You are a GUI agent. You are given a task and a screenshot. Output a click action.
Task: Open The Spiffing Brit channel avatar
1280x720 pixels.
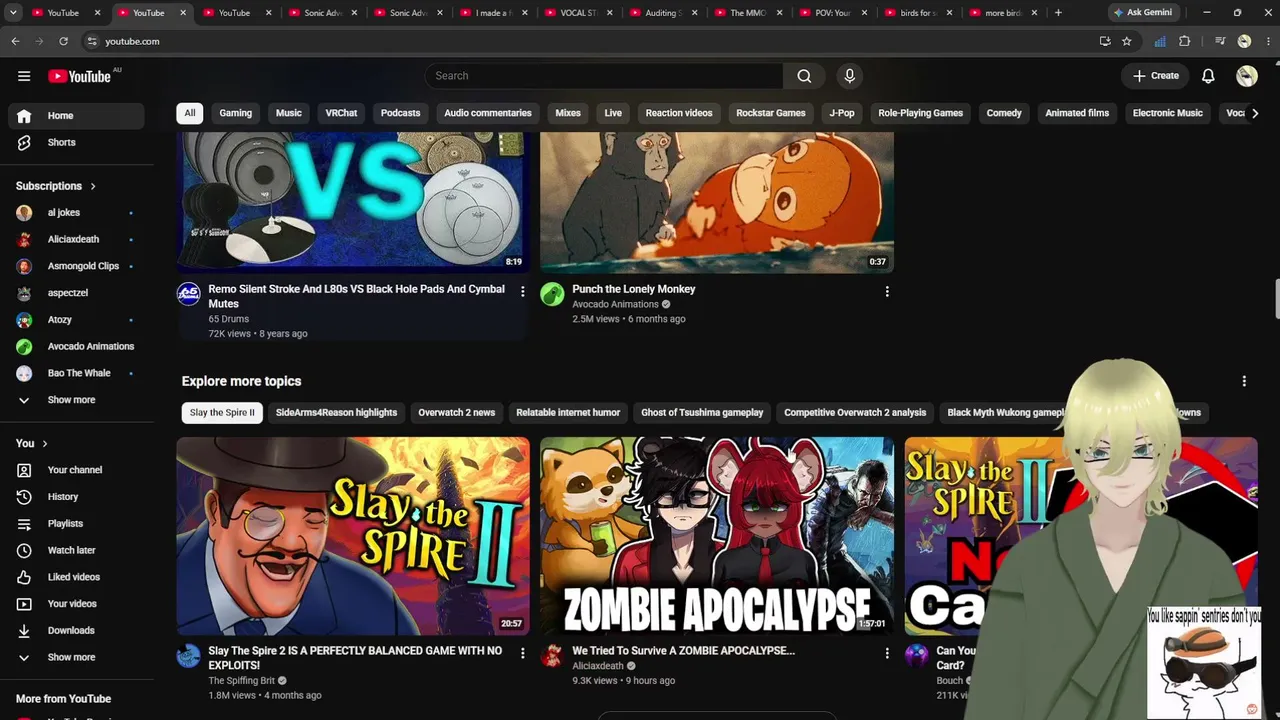pos(189,656)
